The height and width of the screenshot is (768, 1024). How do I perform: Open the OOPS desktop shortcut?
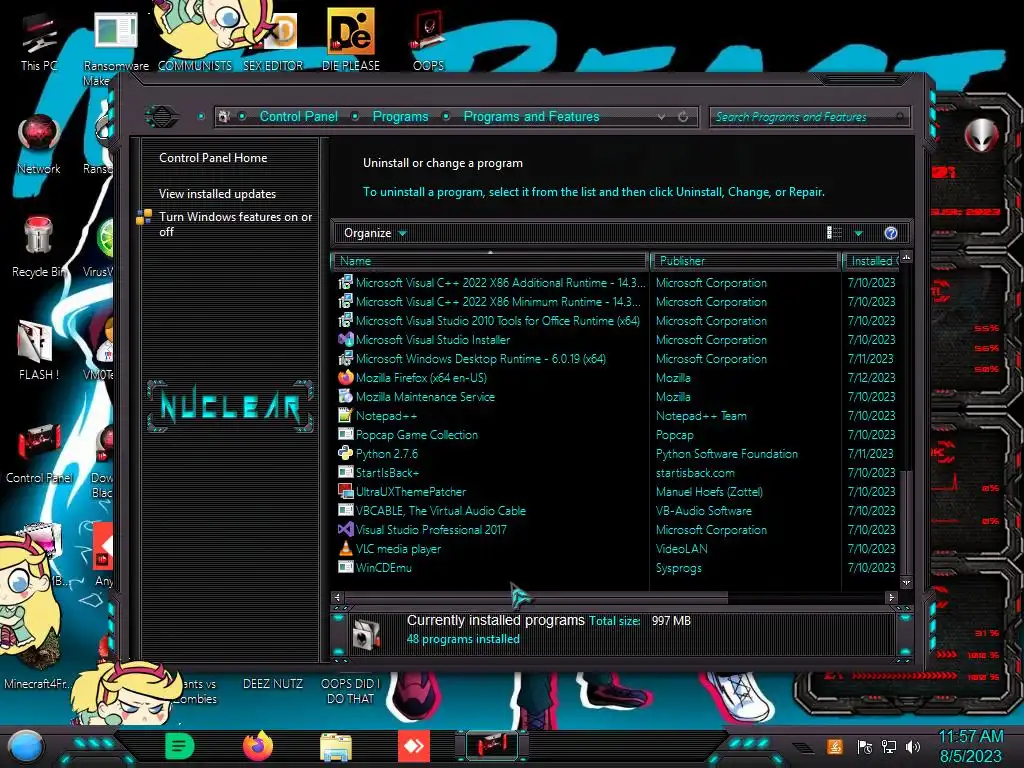point(428,40)
